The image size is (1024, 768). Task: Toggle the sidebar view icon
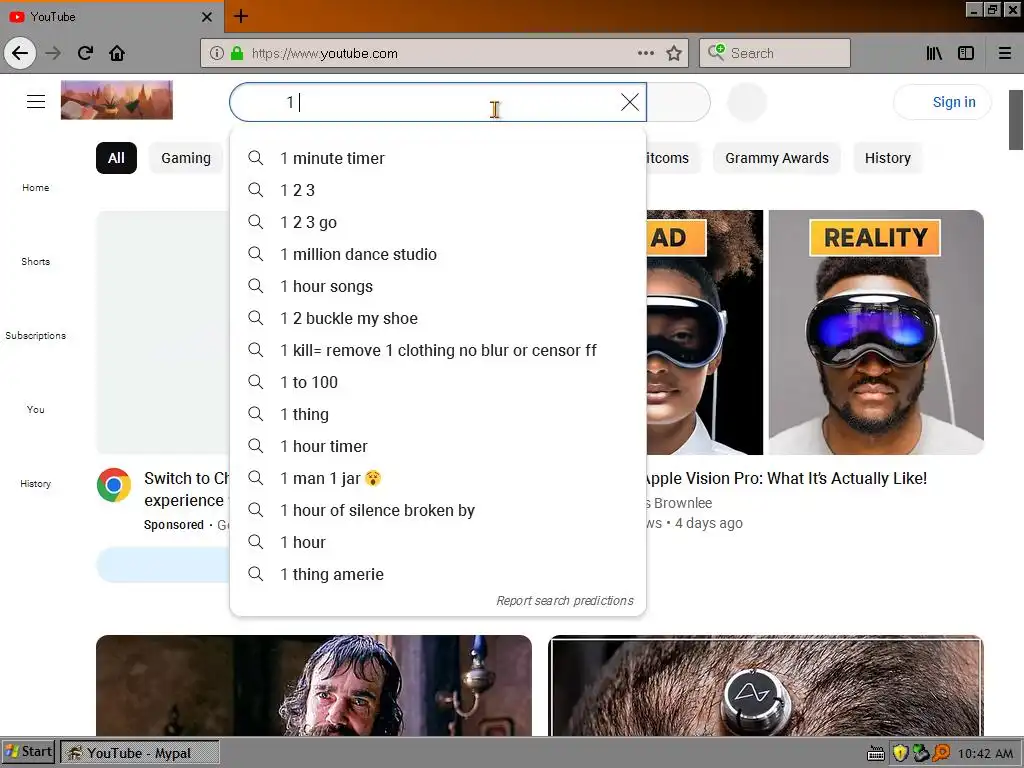point(966,53)
